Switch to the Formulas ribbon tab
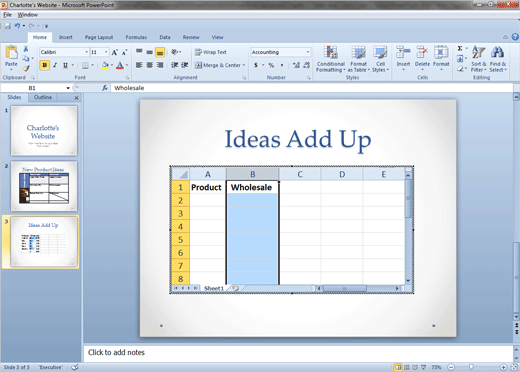The width and height of the screenshot is (520, 372). click(x=136, y=37)
